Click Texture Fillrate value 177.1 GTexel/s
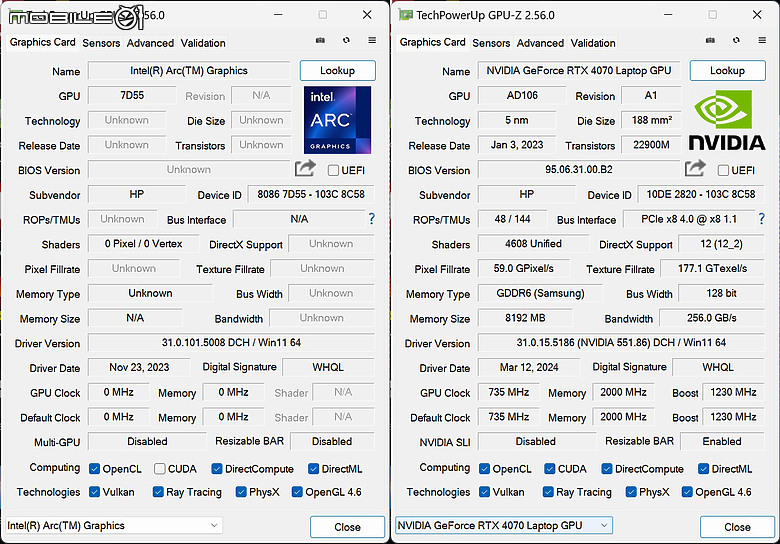 (712, 269)
